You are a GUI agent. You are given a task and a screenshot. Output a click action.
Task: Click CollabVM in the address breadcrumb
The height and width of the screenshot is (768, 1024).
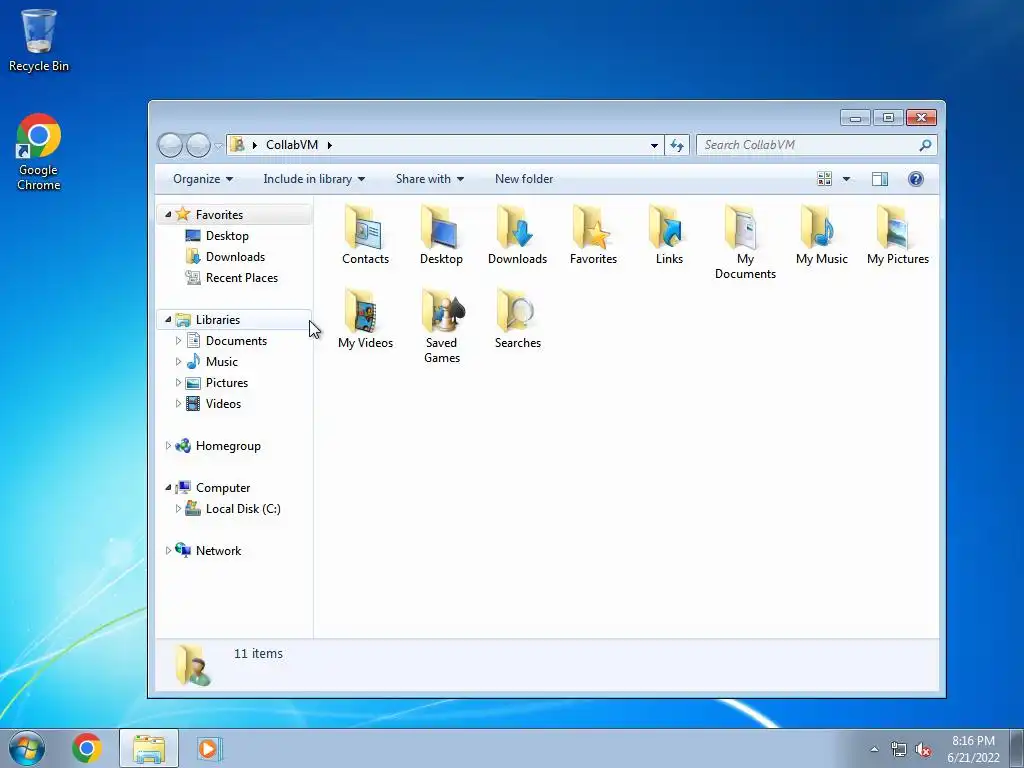(292, 145)
